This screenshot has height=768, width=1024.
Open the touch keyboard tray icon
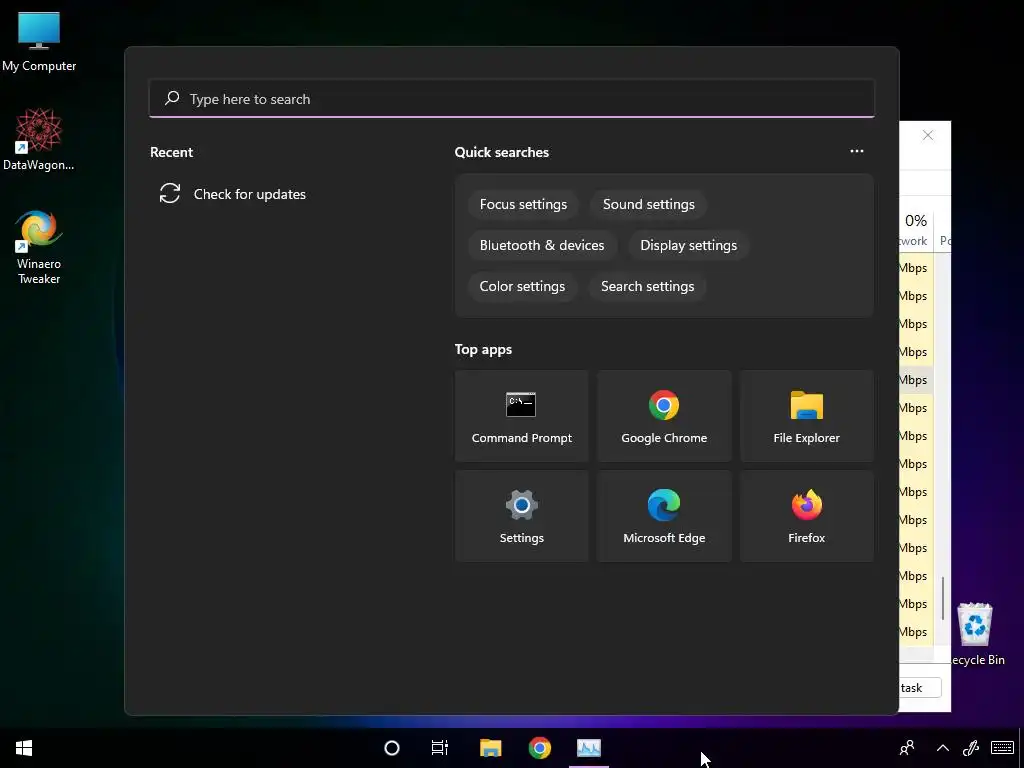click(1002, 748)
